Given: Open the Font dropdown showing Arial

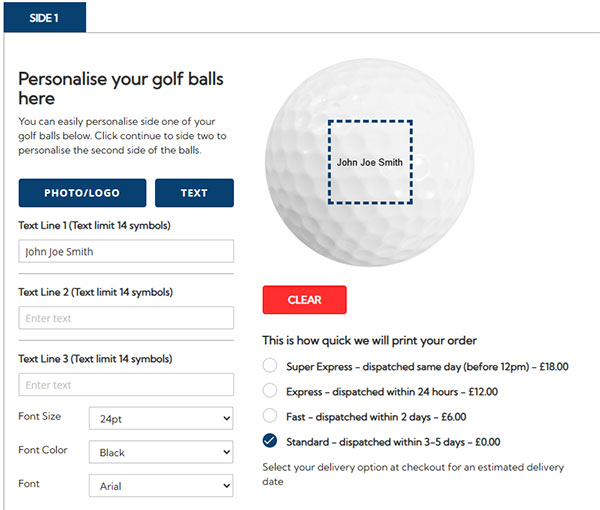Looking at the screenshot, I should coord(161,486).
